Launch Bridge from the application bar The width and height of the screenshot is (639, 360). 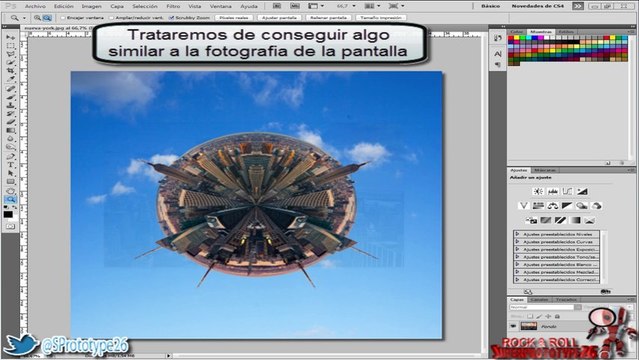point(277,6)
